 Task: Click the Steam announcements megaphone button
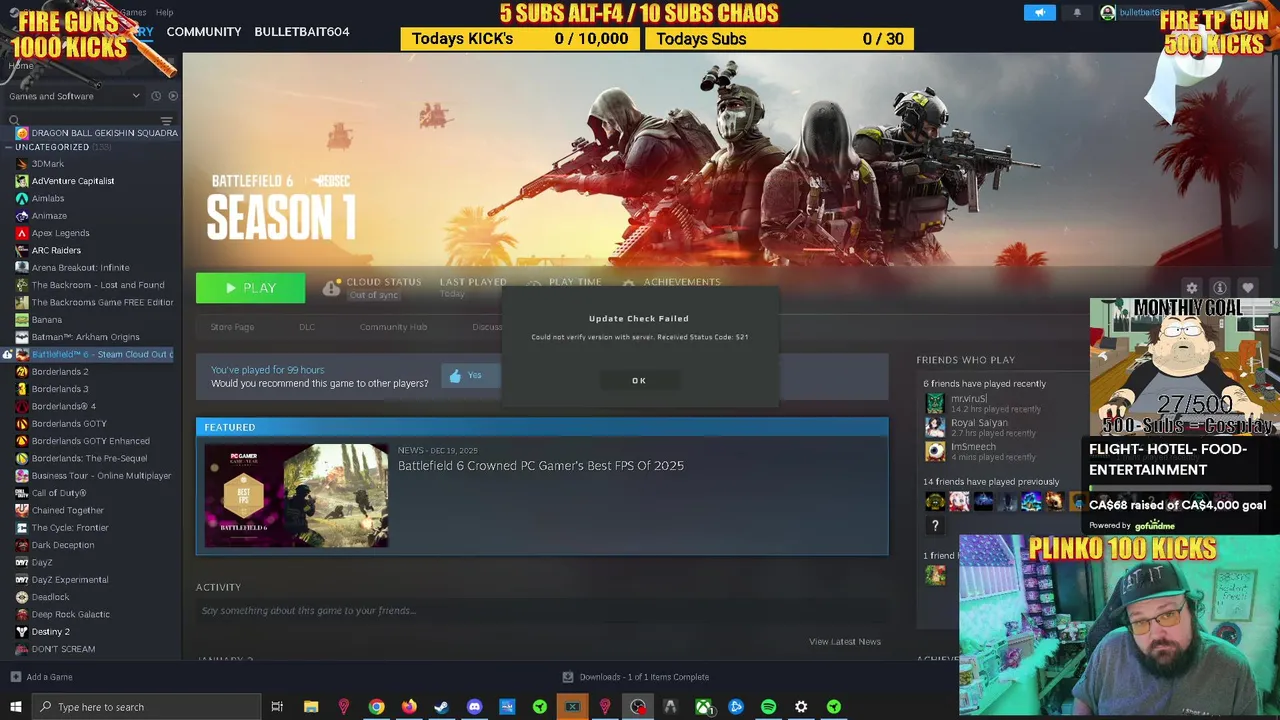click(1039, 13)
